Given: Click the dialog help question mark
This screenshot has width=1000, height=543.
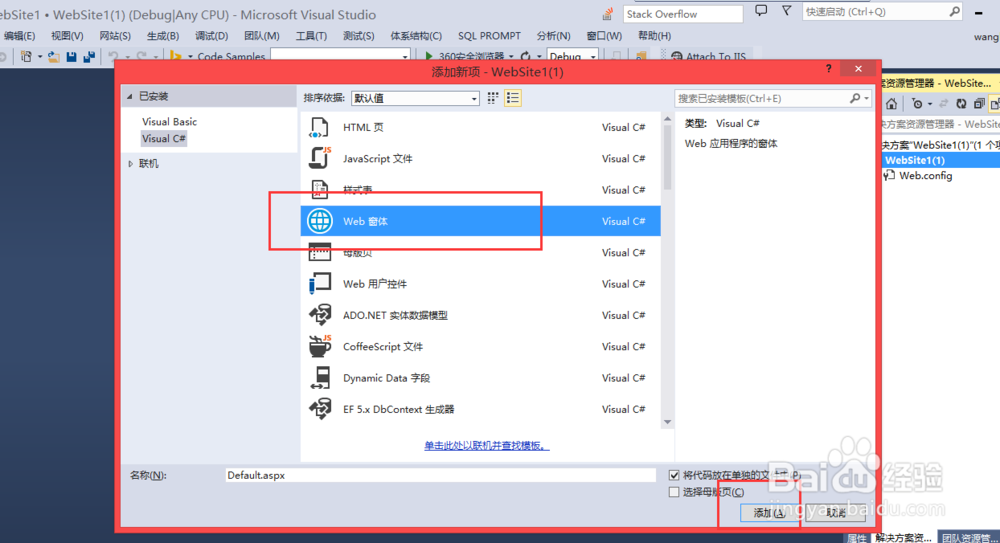Looking at the screenshot, I should [828, 68].
